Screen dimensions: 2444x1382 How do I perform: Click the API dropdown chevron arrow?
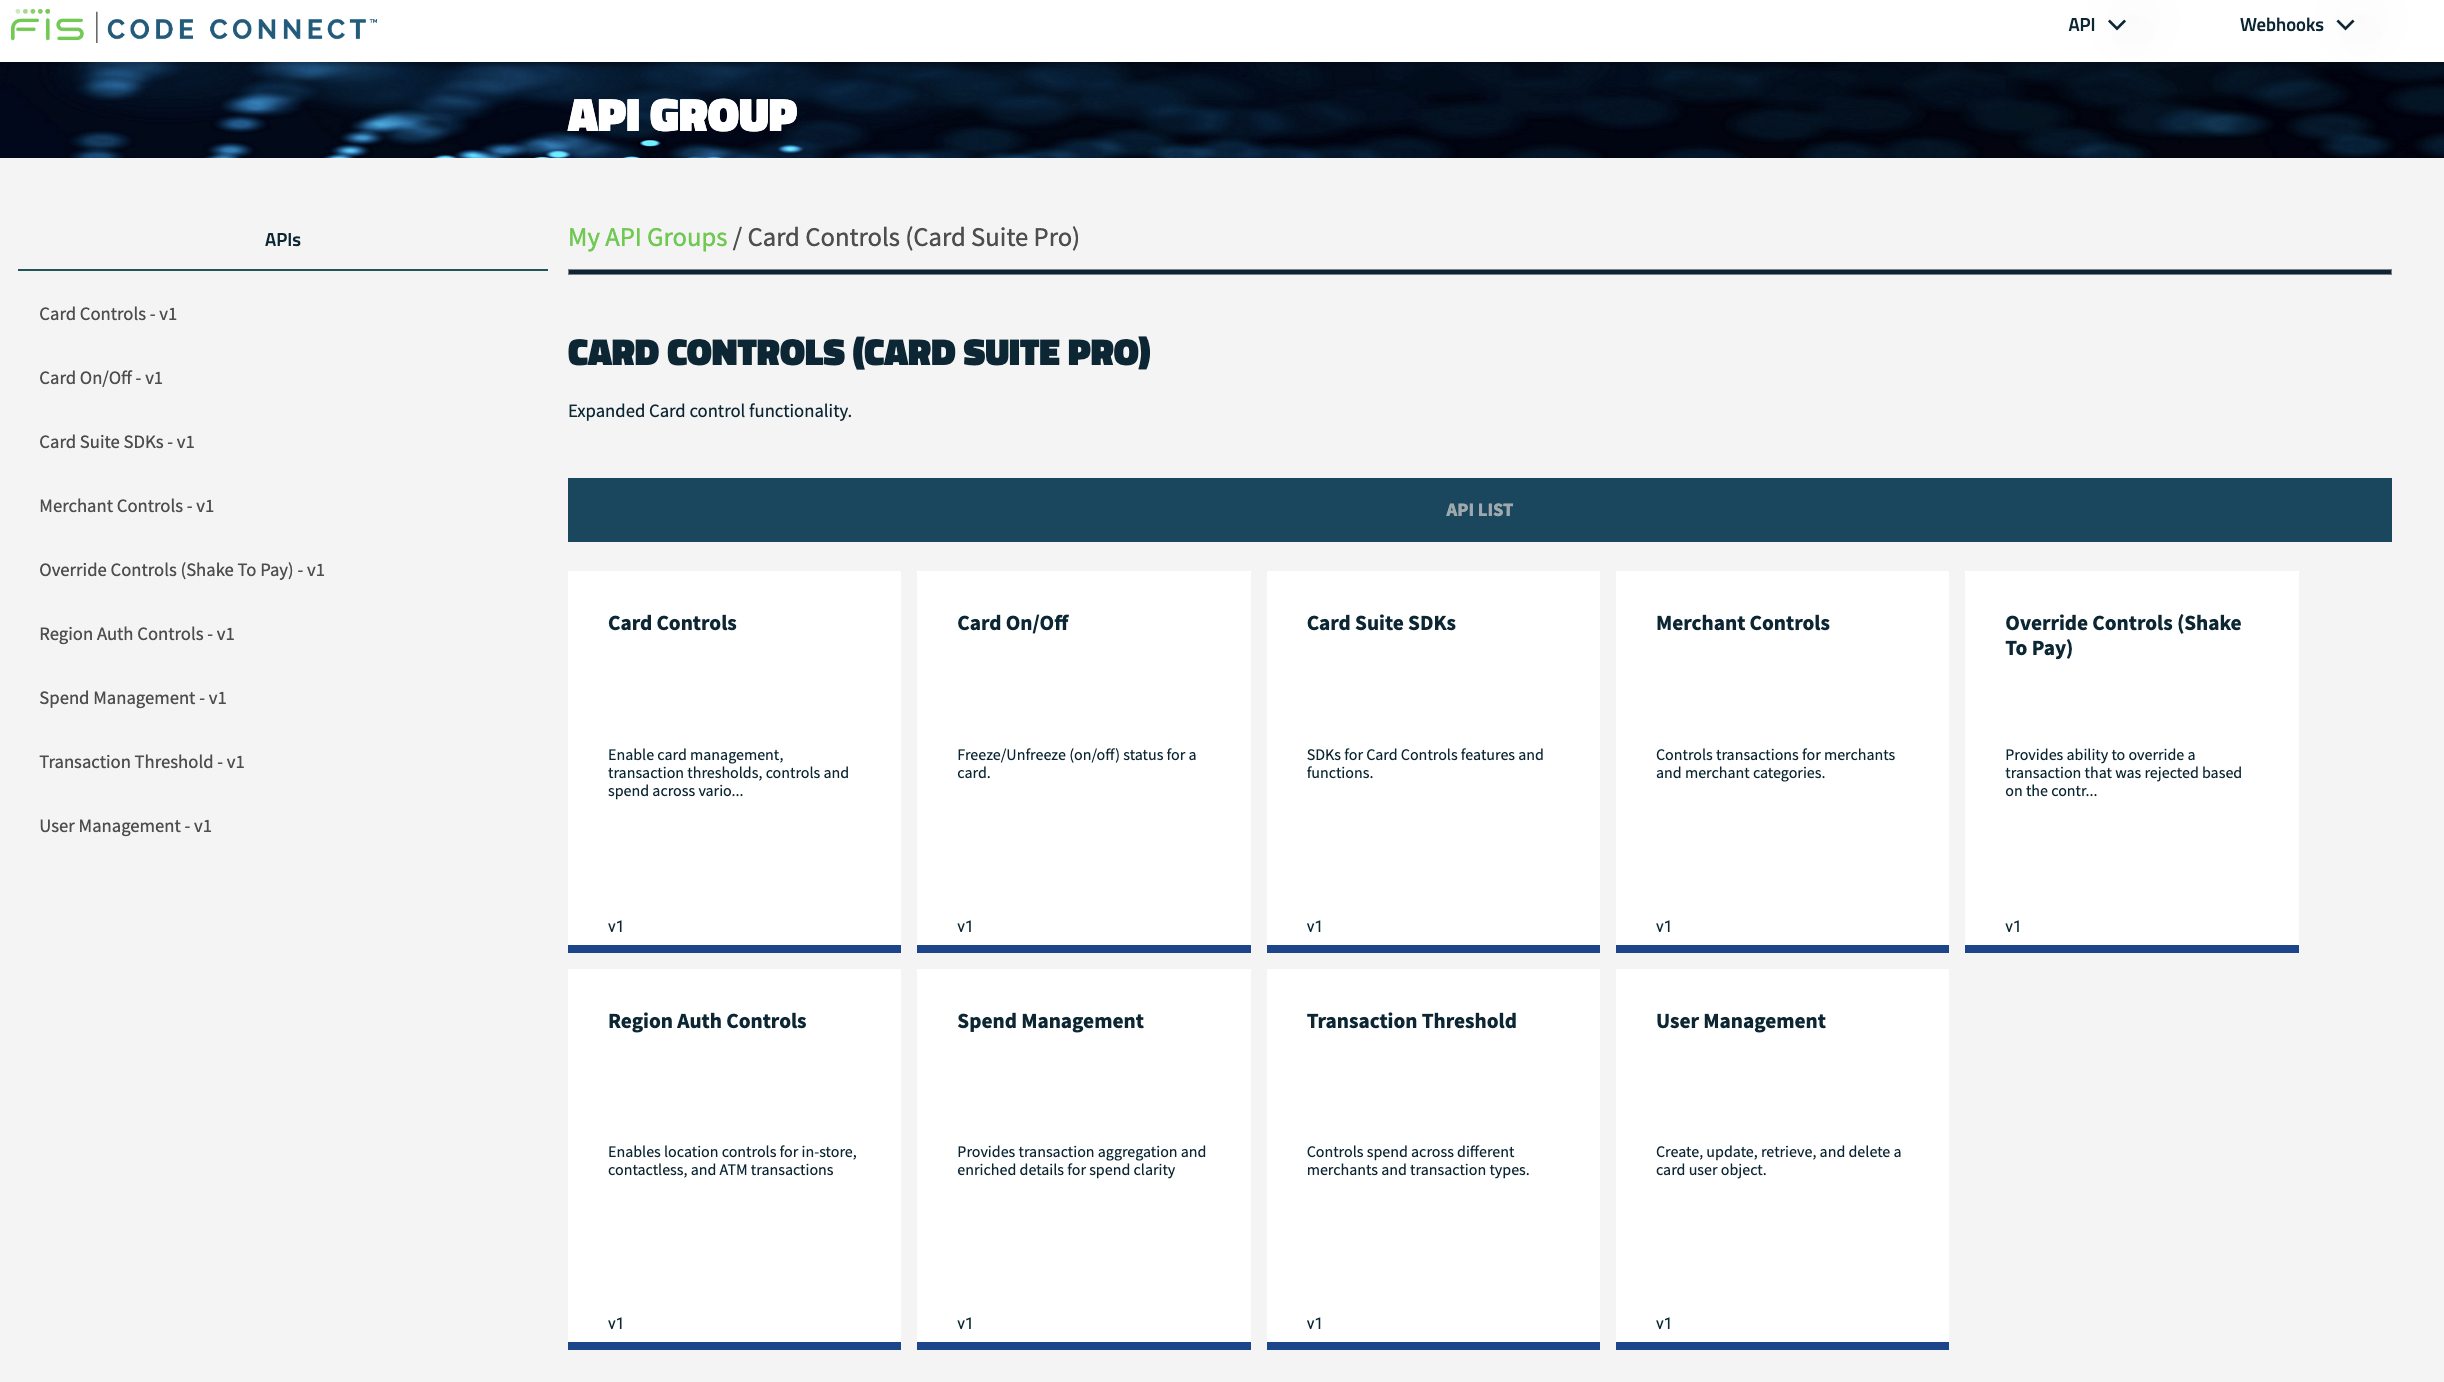coord(2119,26)
